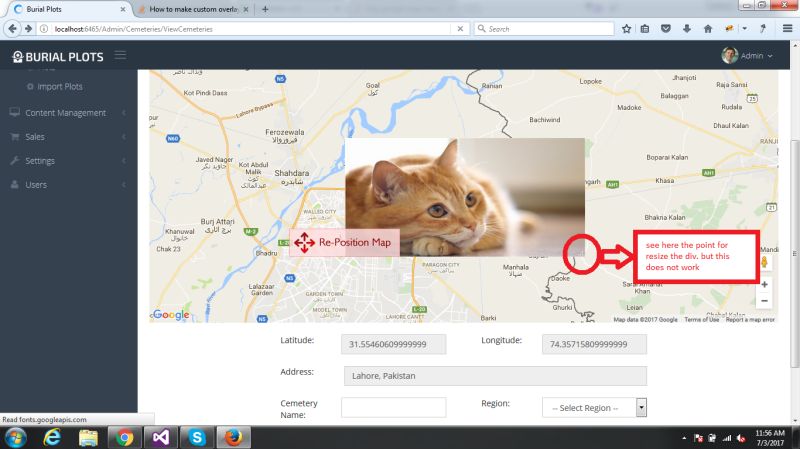
Task: Focus the Cemetery Name input
Action: (393, 408)
